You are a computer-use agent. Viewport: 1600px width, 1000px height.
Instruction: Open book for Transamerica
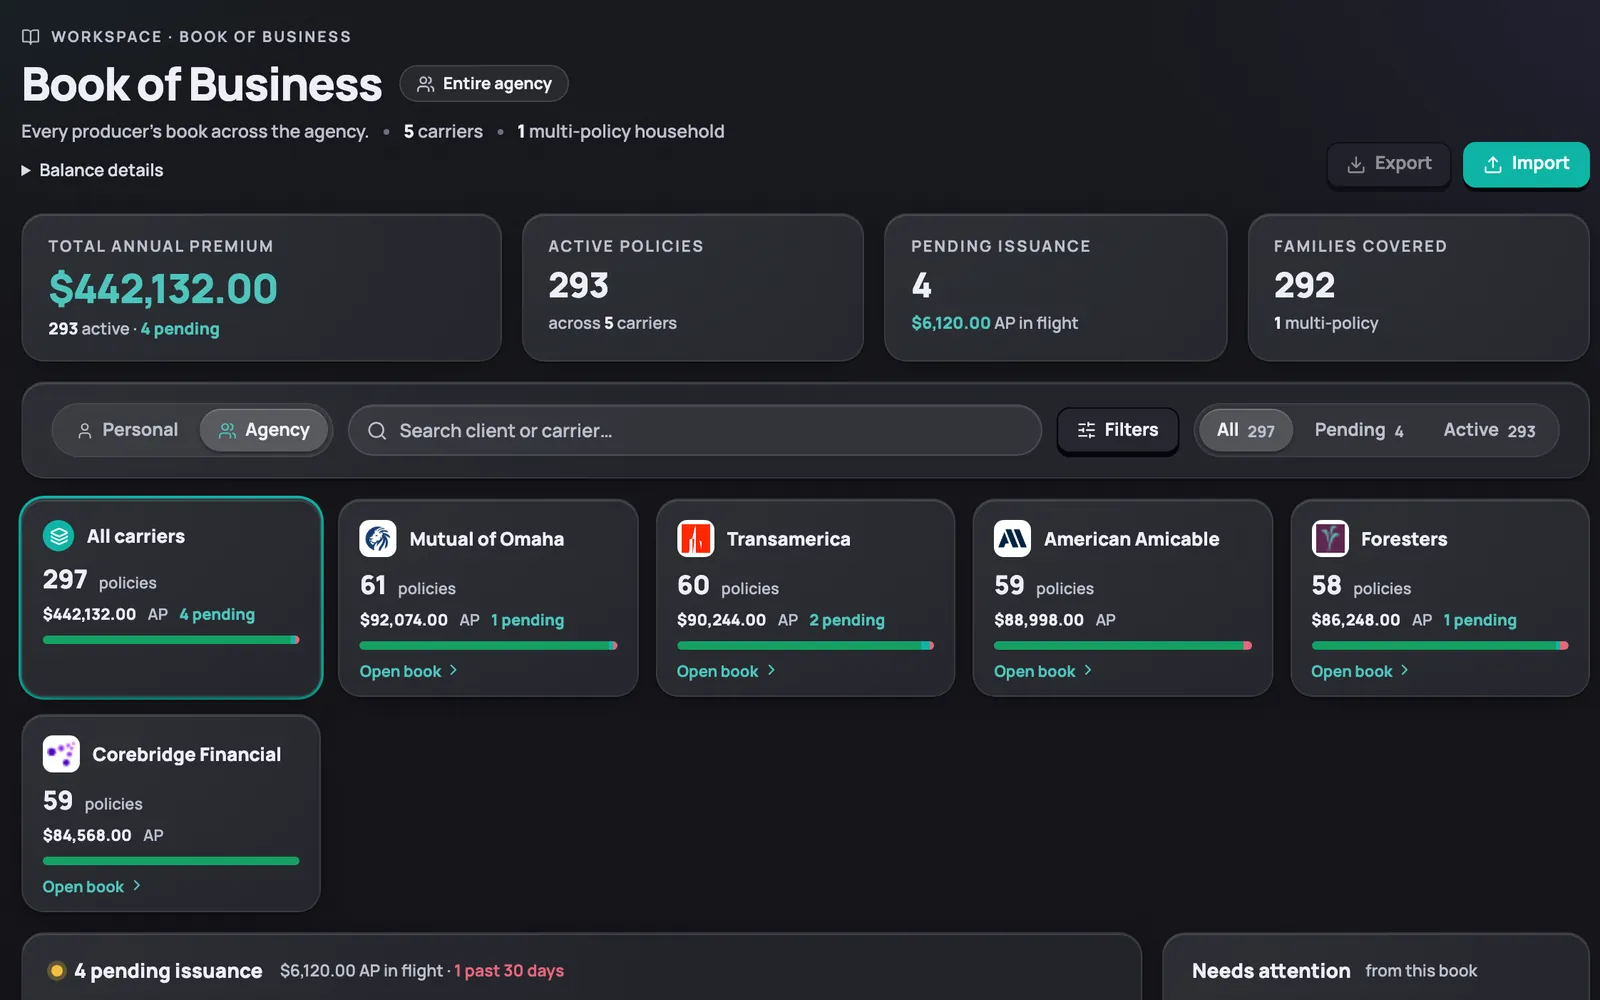point(726,671)
